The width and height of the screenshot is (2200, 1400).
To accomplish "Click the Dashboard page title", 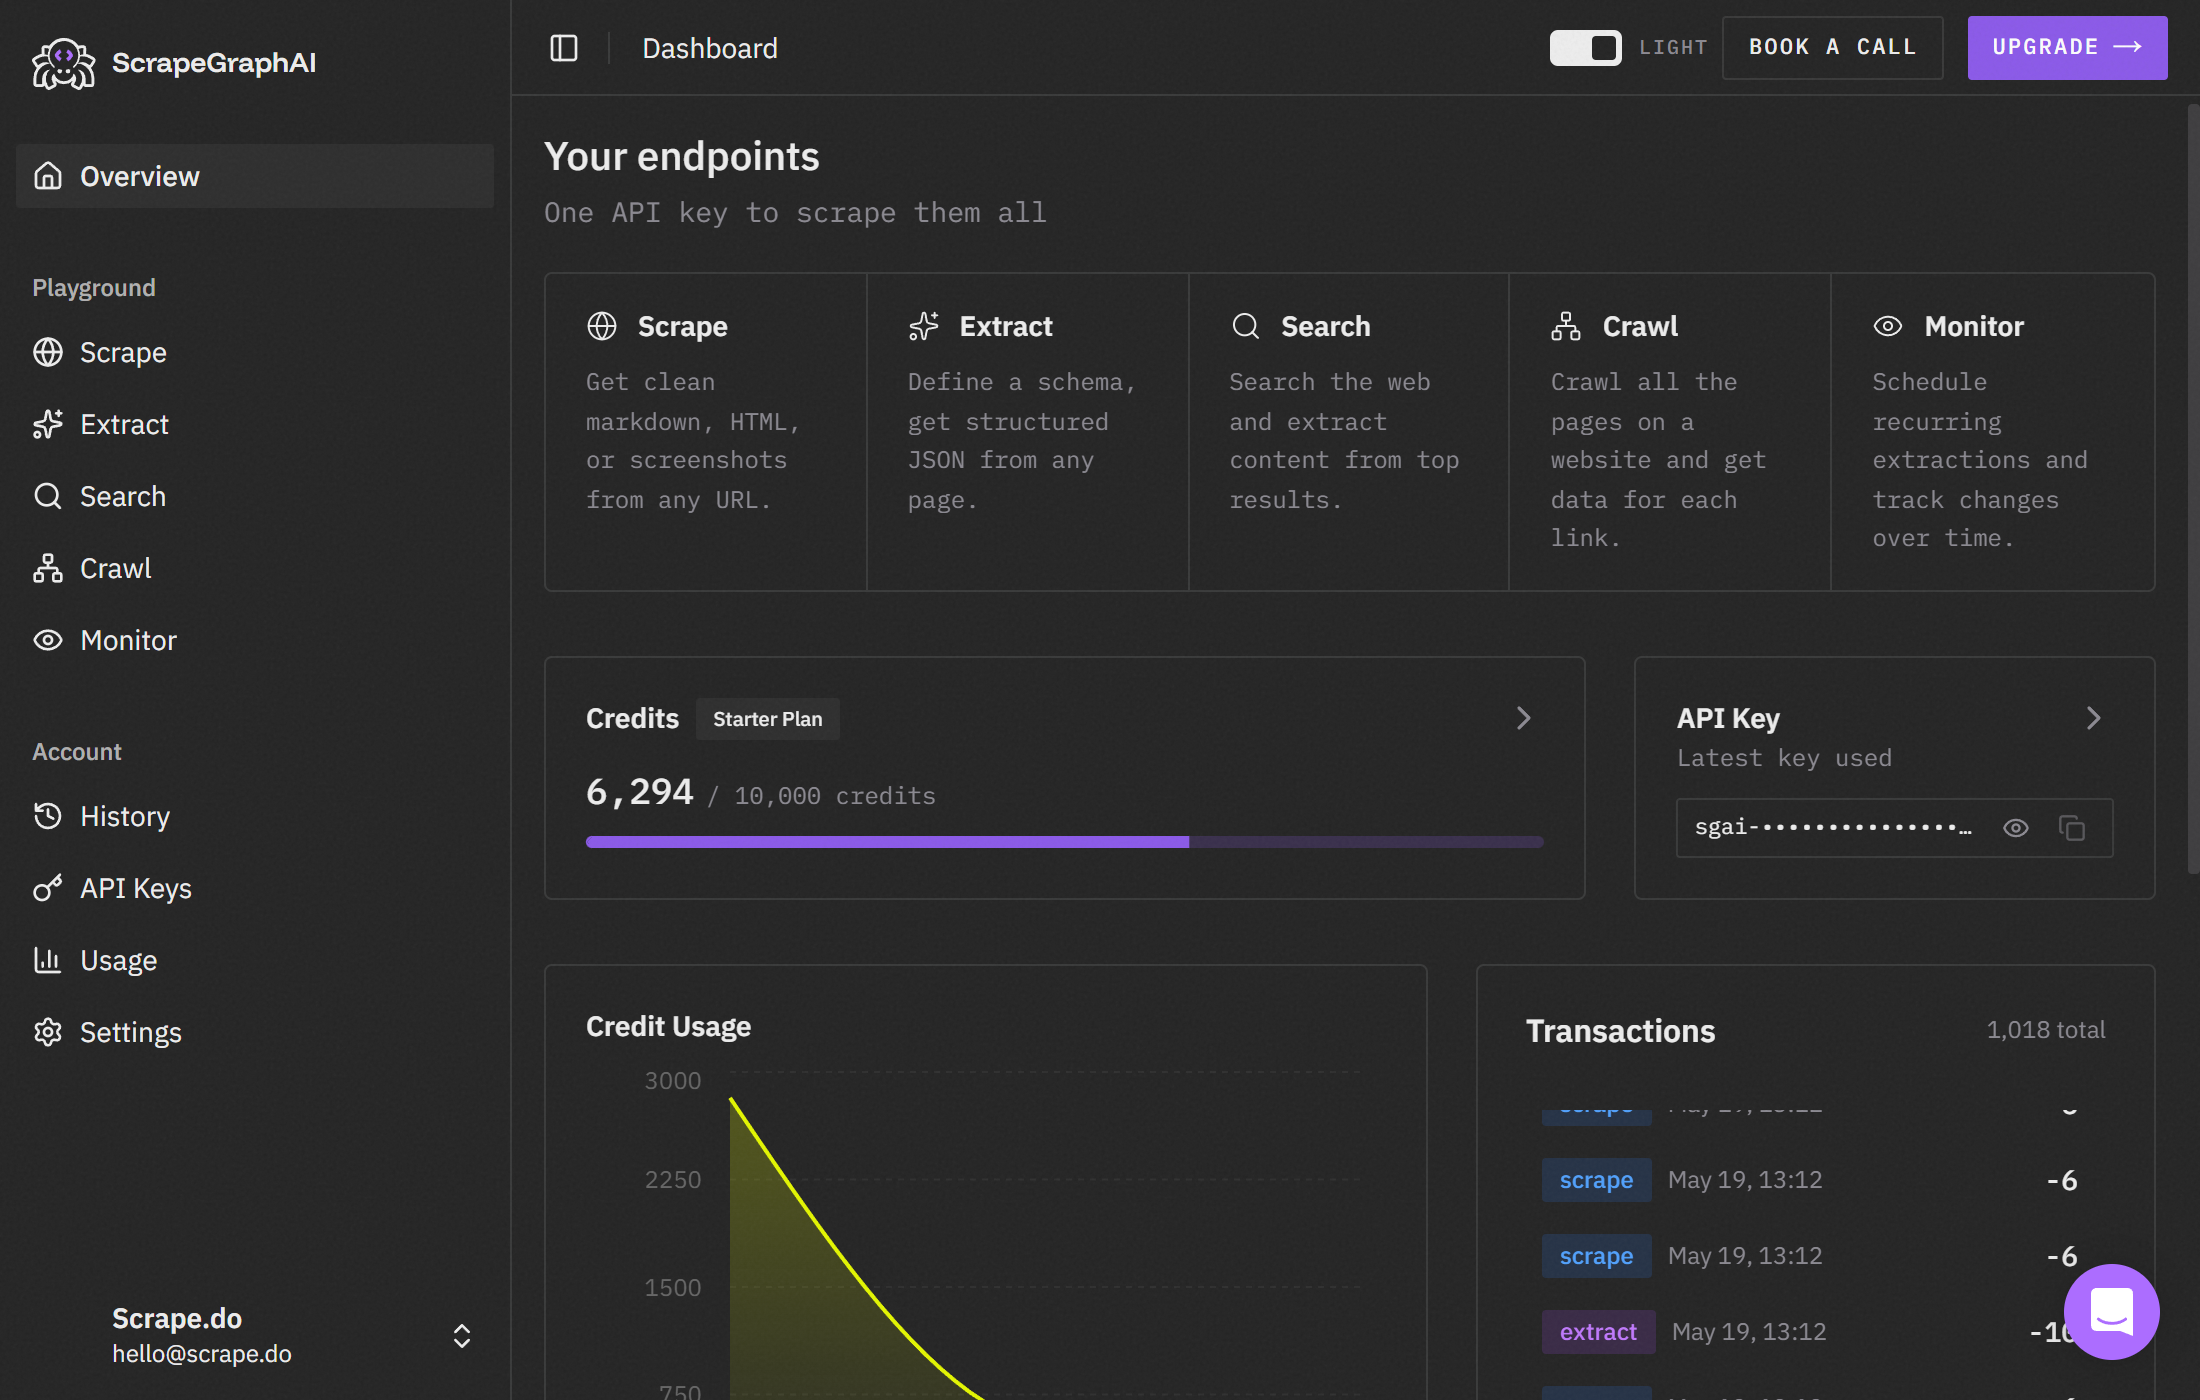I will coord(710,48).
